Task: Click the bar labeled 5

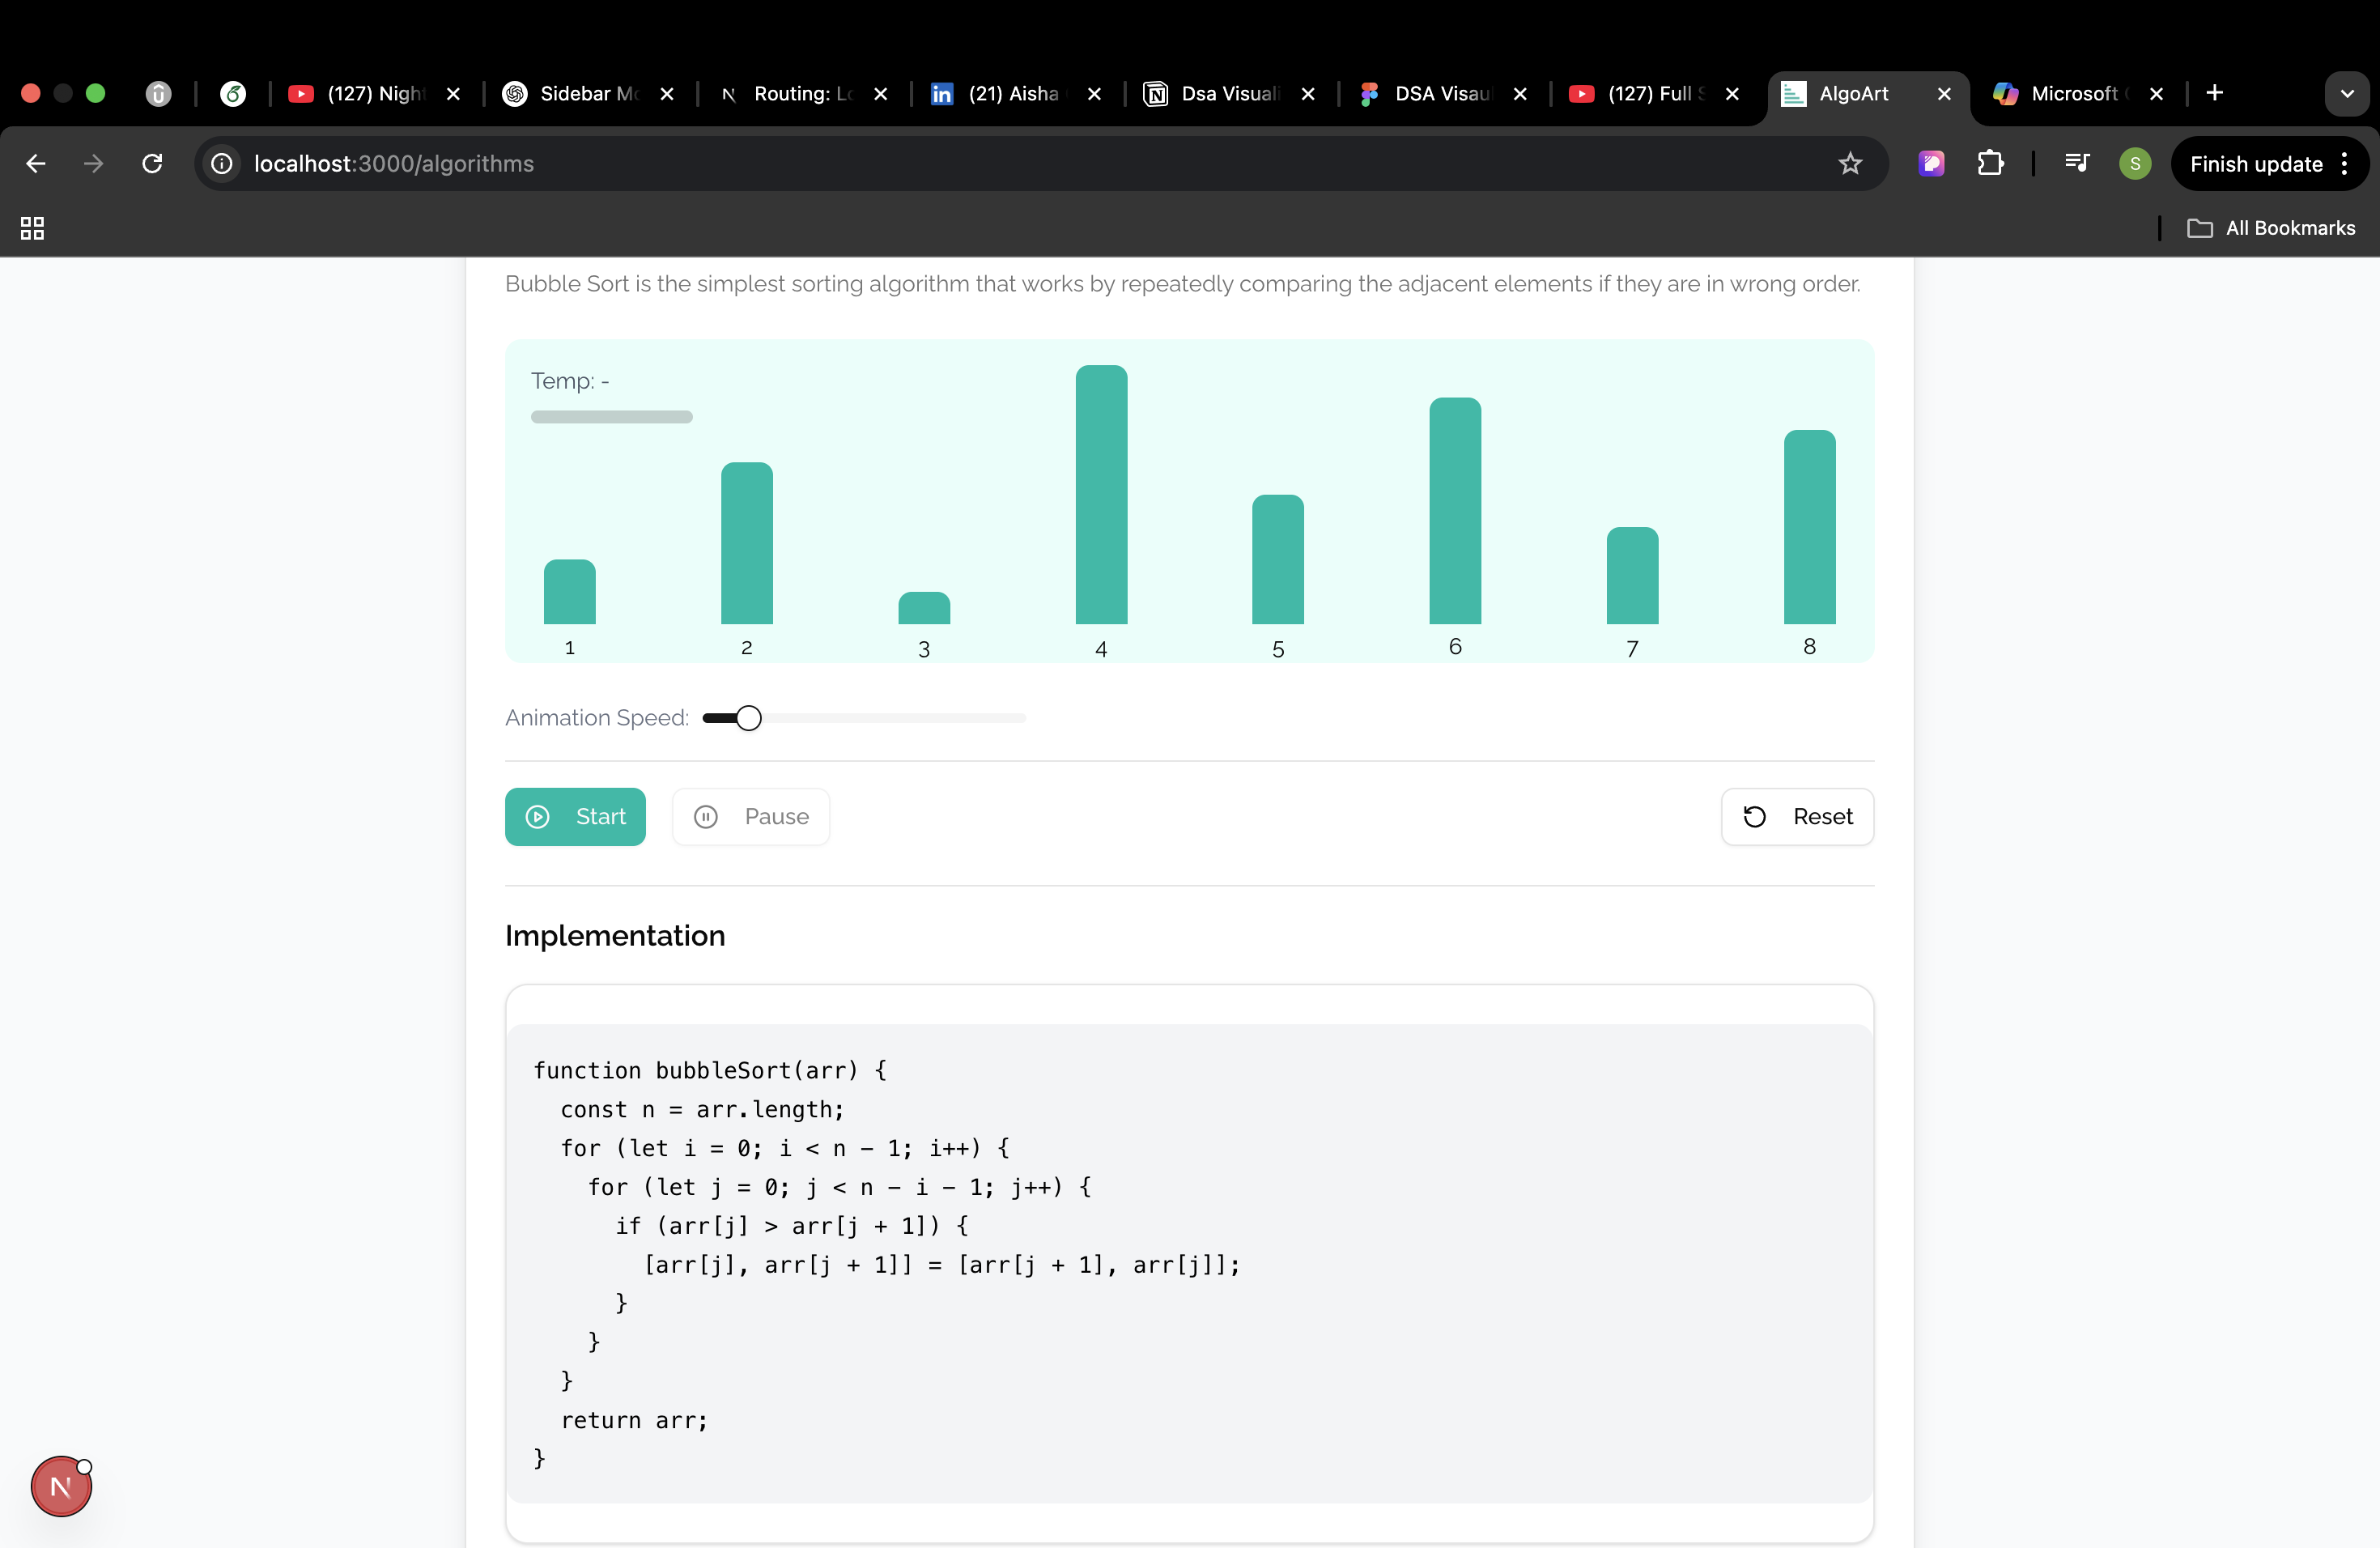Action: 1278,560
